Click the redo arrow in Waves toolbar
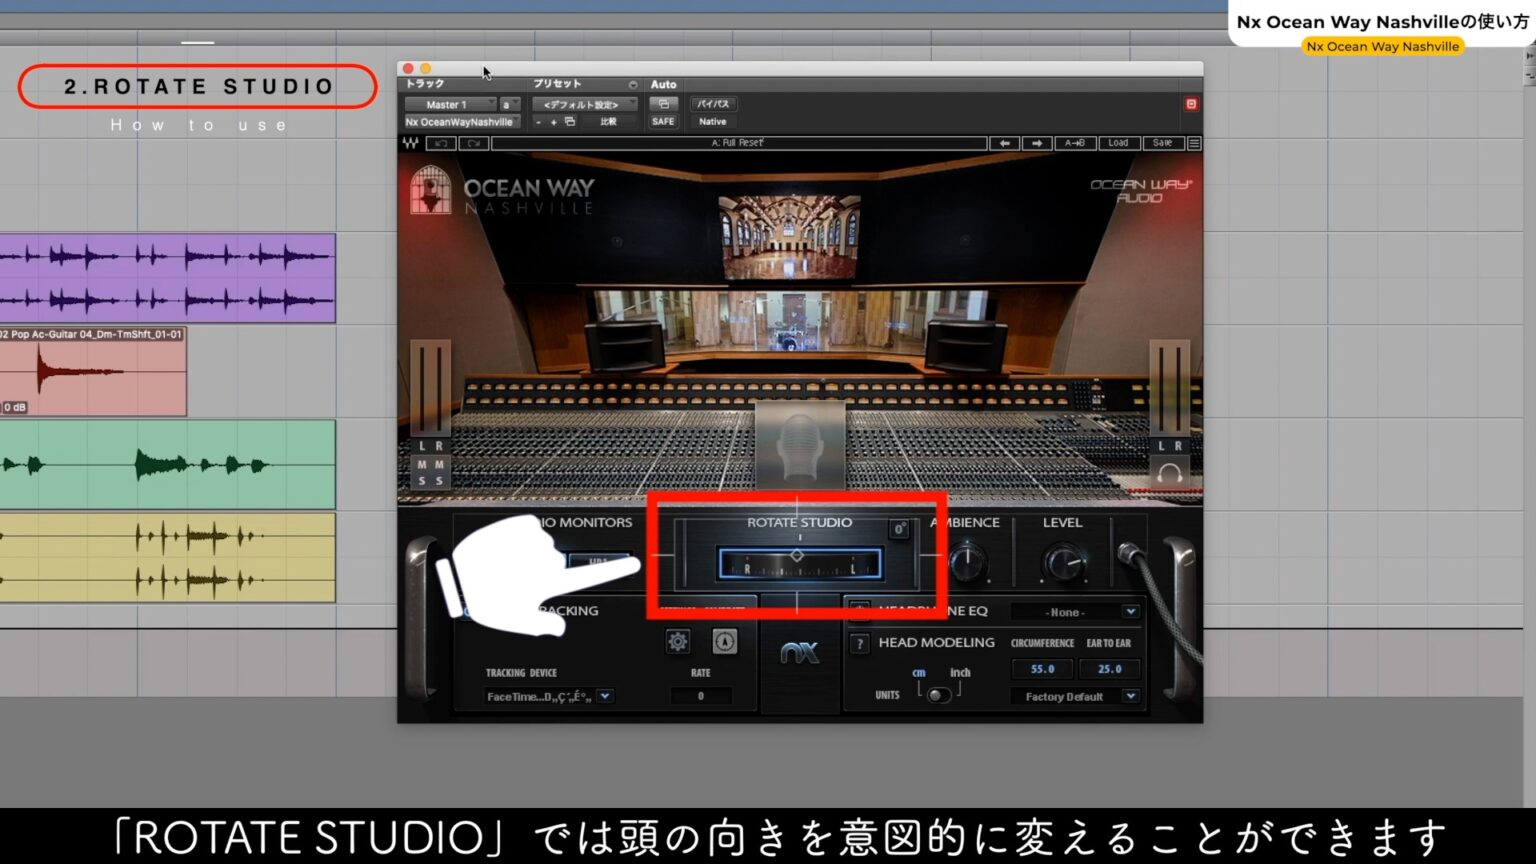This screenshot has width=1536, height=864. click(473, 143)
